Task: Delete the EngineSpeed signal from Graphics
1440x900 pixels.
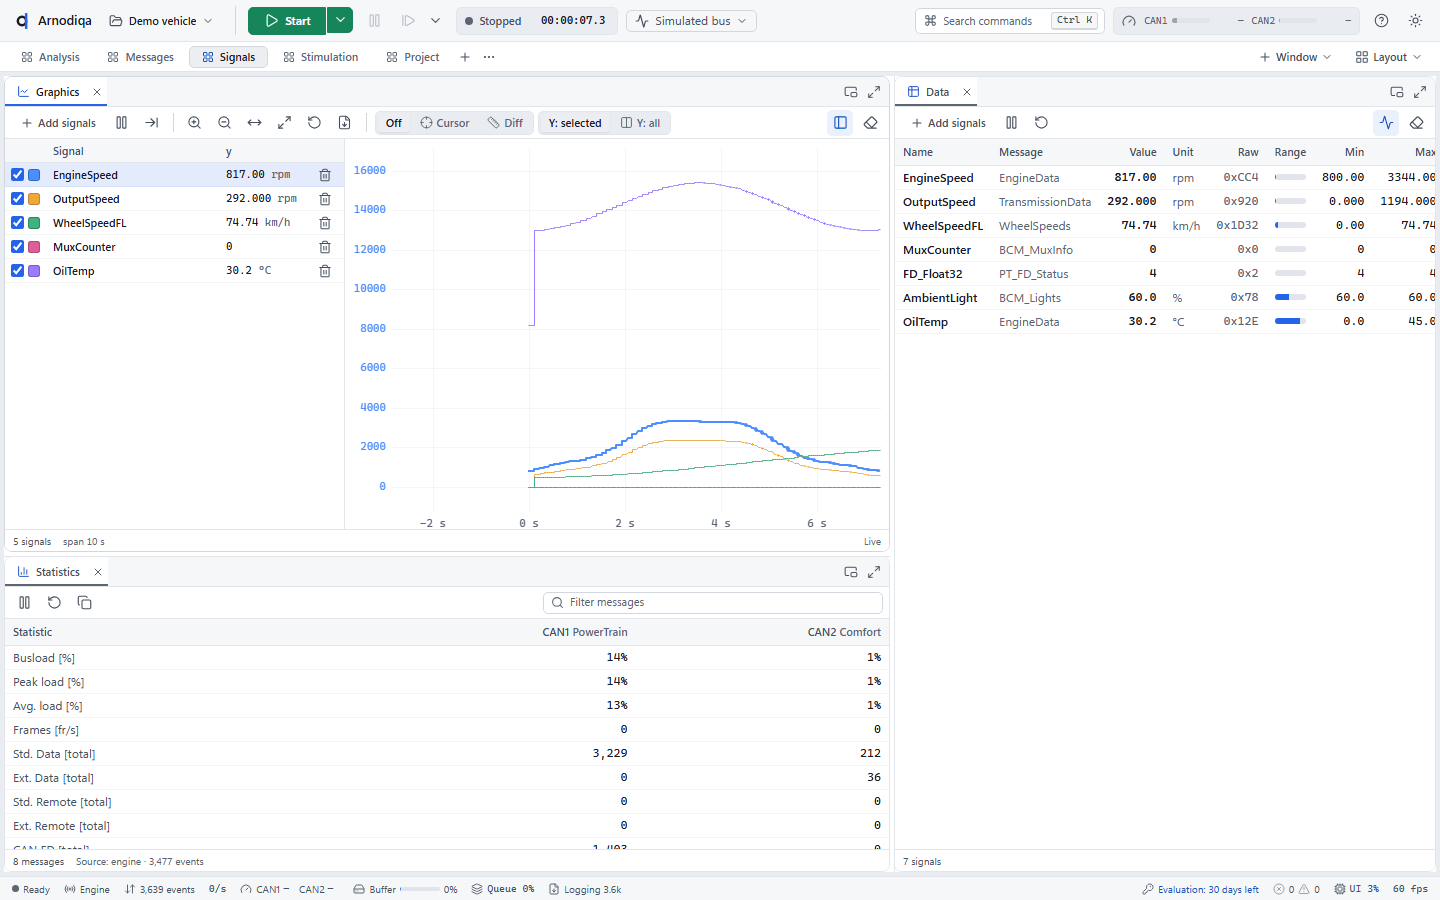Action: 325,175
